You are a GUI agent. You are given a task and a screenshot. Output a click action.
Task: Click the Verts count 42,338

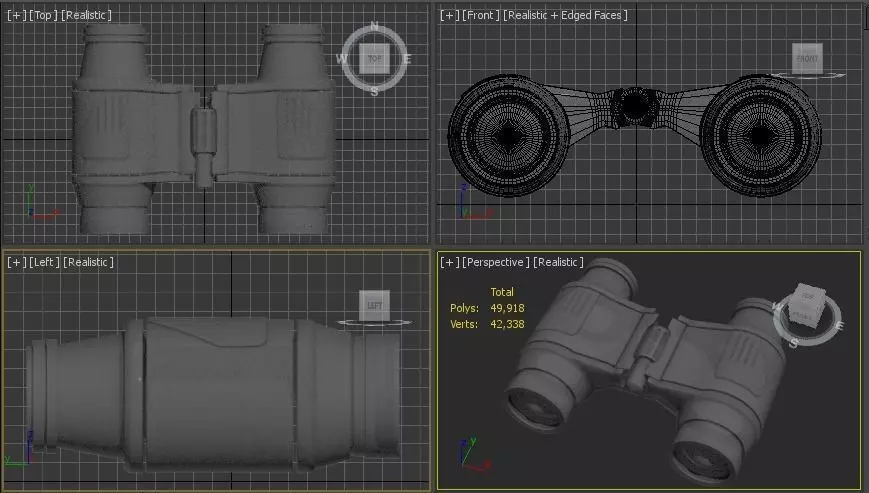[507, 324]
